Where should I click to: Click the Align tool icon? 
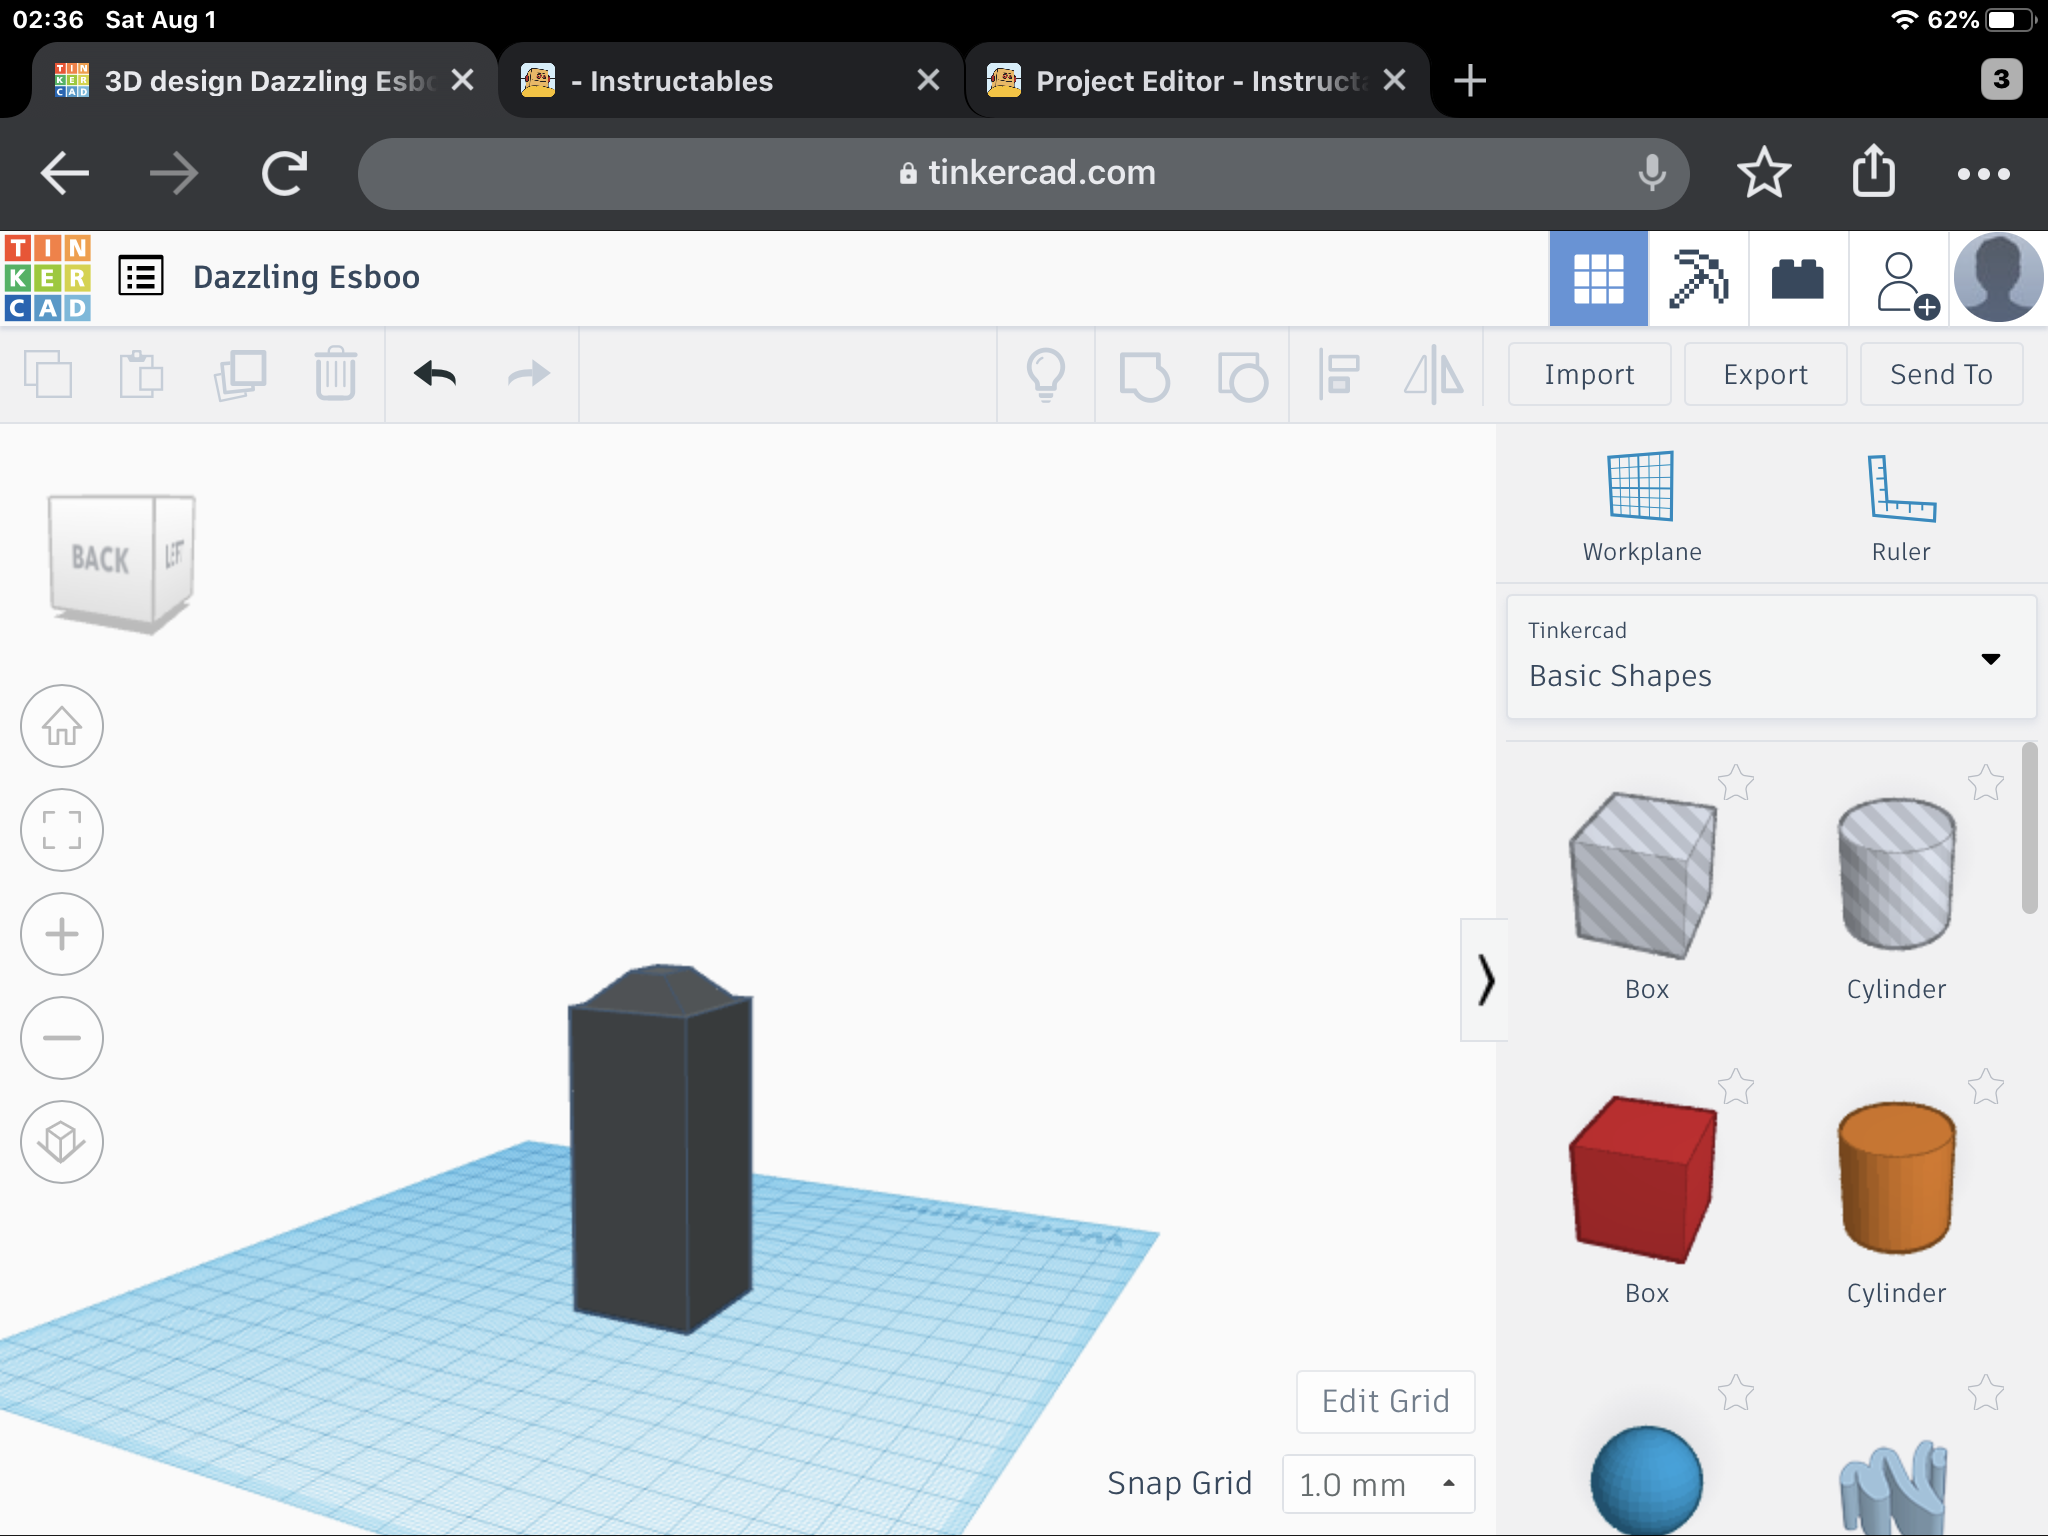click(1339, 374)
